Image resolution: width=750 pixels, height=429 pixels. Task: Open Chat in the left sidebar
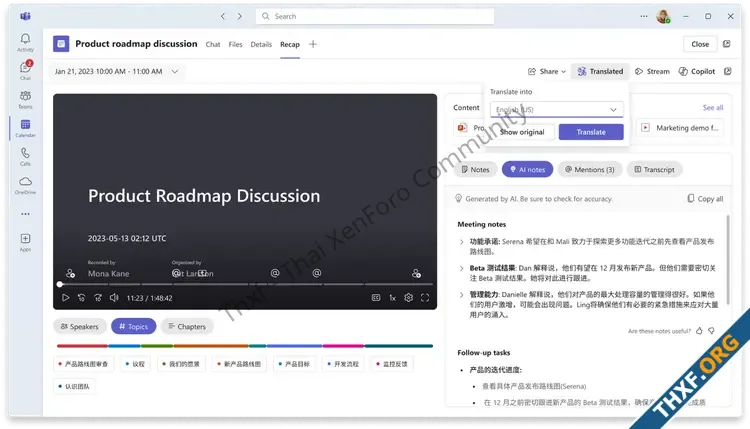click(25, 67)
